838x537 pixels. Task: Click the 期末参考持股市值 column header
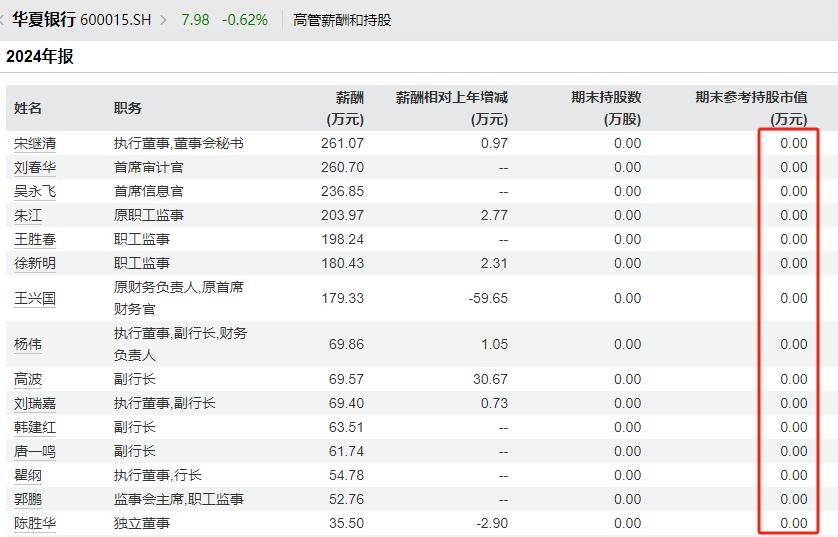751,108
